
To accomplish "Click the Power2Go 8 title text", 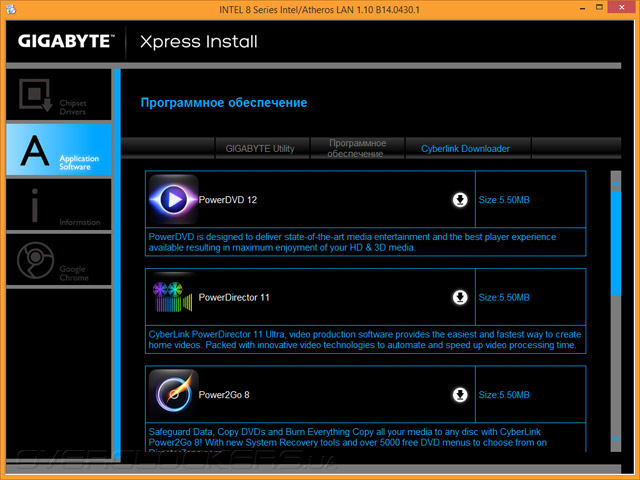I will pos(224,395).
